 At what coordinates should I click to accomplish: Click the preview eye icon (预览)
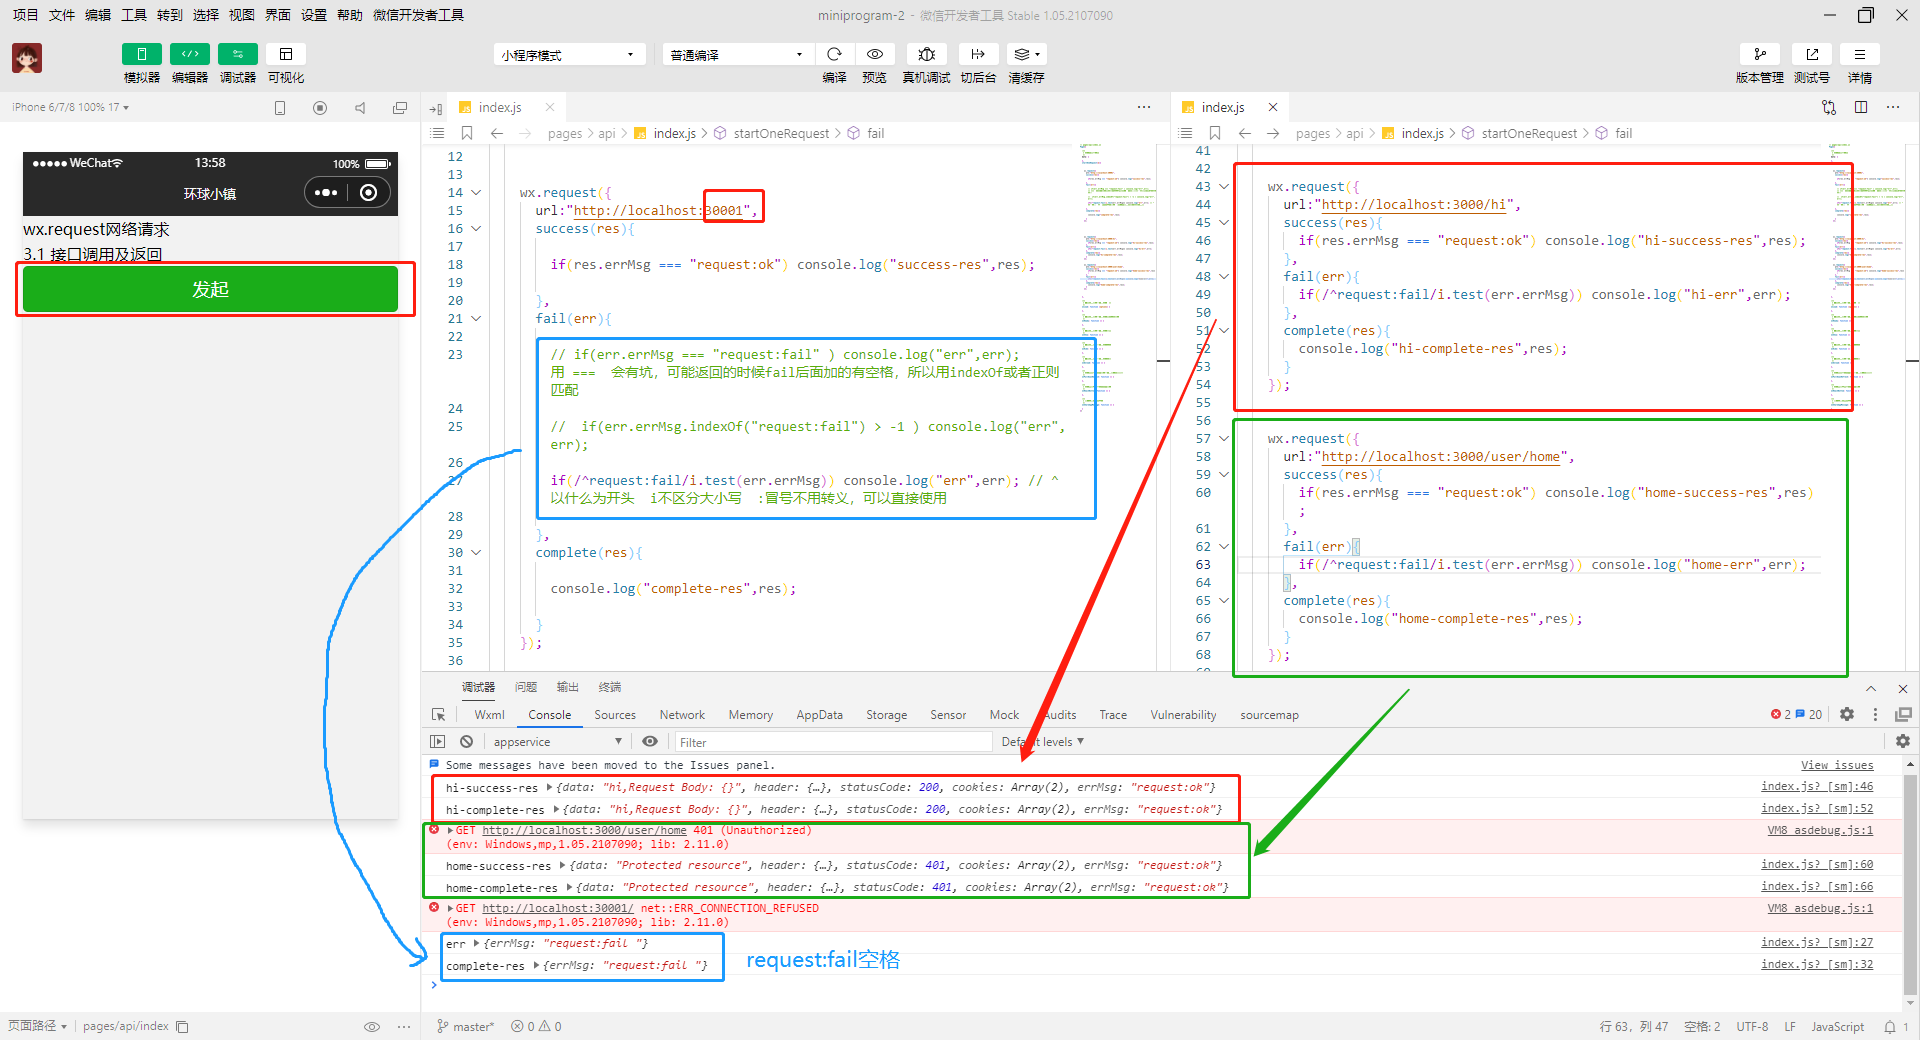click(x=875, y=54)
